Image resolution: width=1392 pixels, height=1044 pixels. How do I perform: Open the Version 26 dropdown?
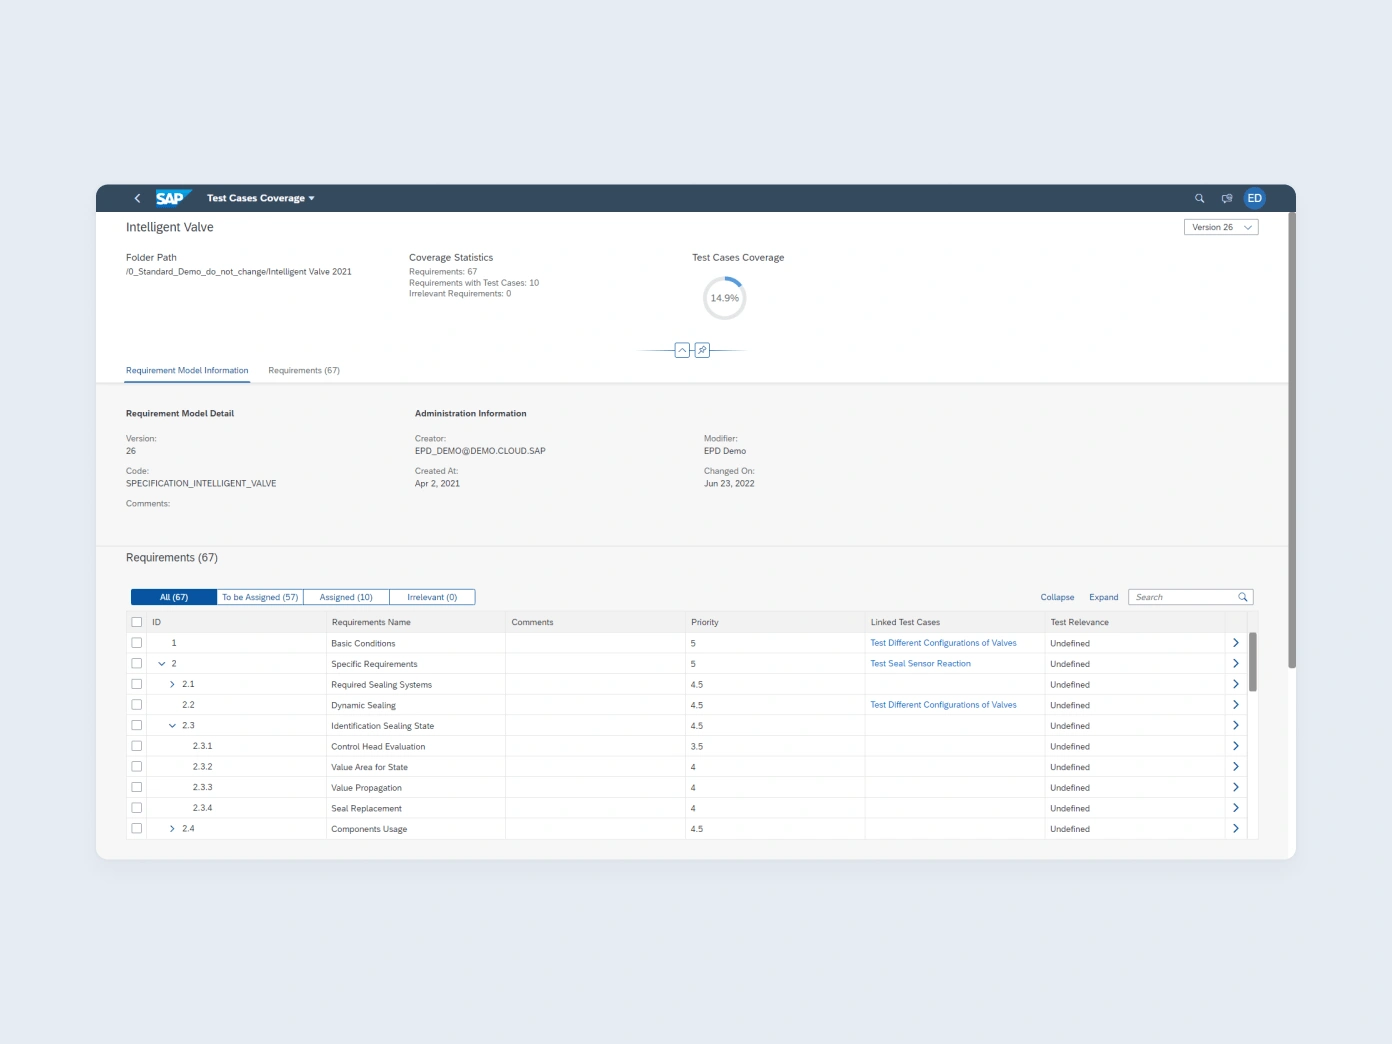pyautogui.click(x=1220, y=227)
